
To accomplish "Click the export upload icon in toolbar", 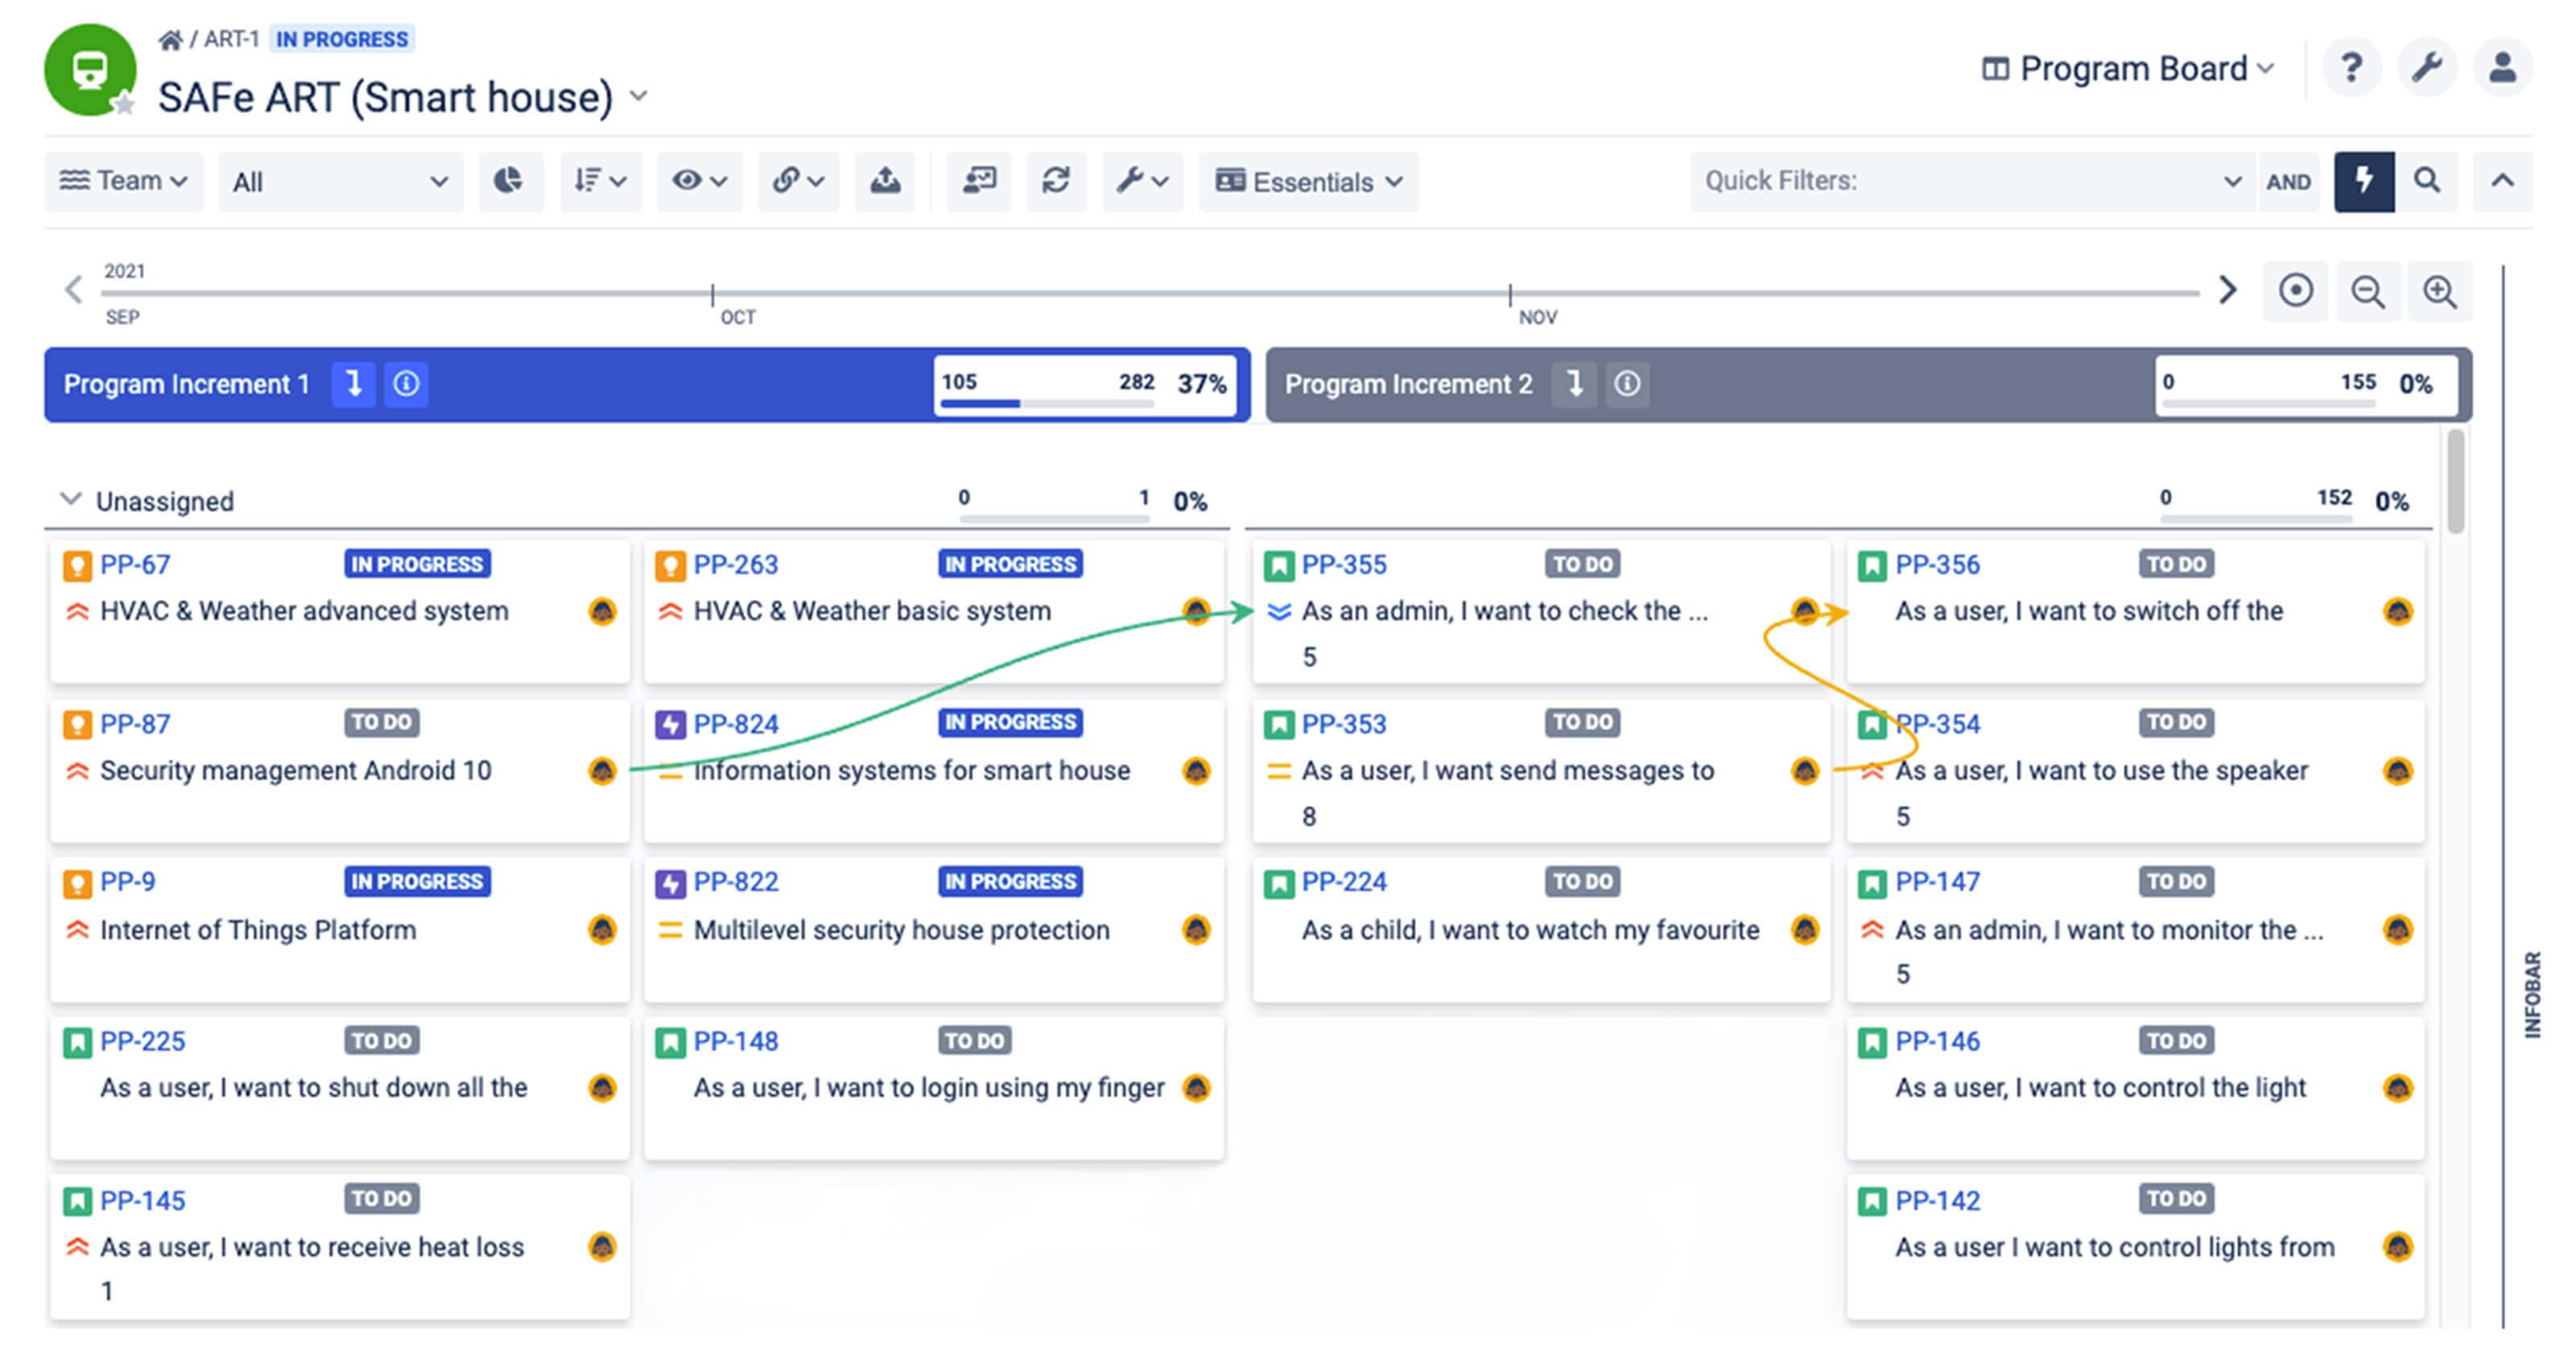I will (x=885, y=181).
